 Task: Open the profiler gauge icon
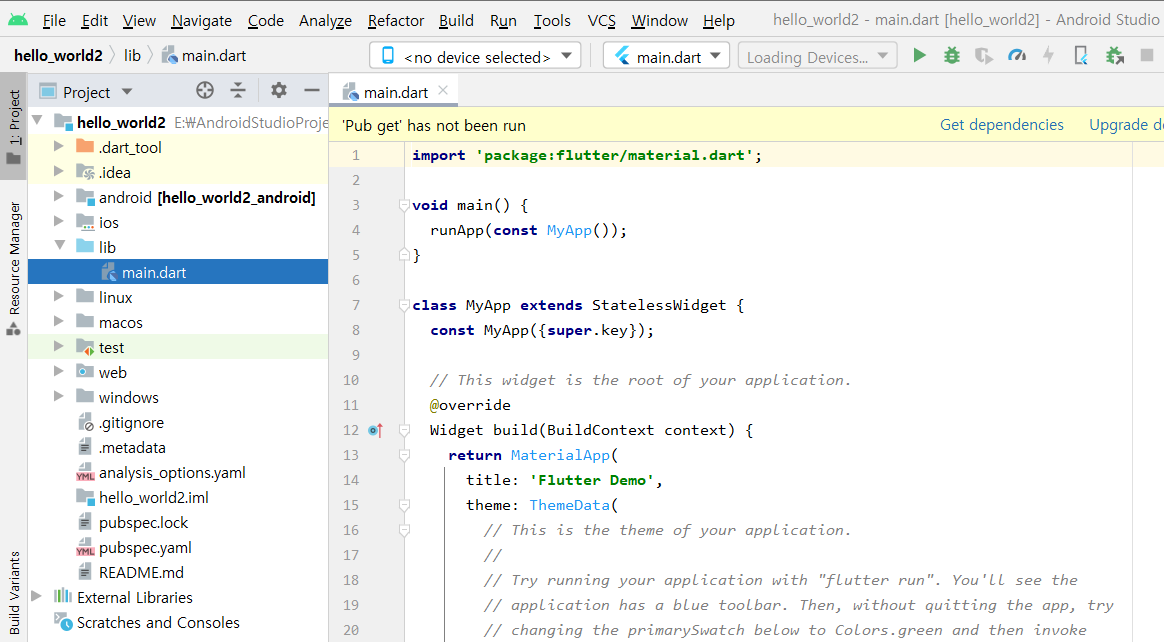click(1016, 56)
